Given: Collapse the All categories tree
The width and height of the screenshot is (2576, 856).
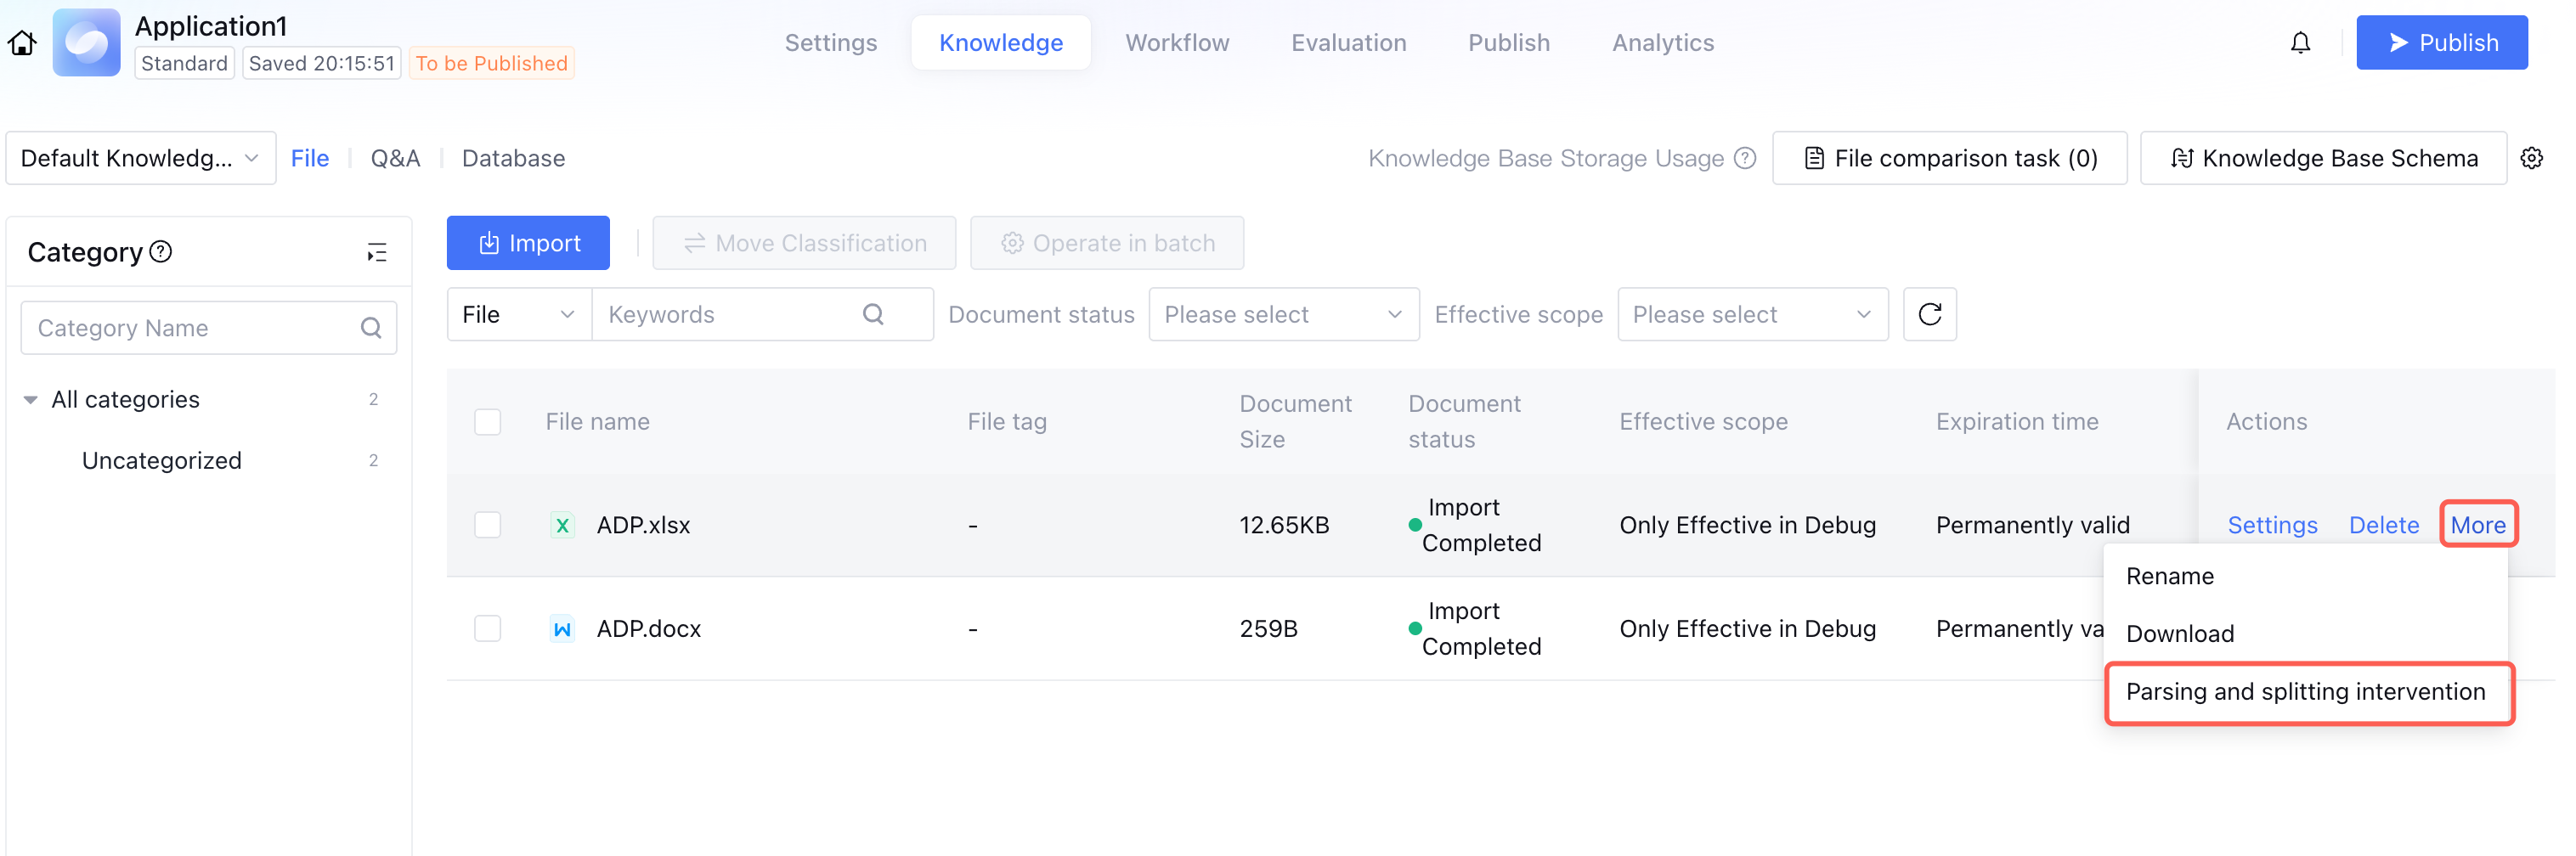Looking at the screenshot, I should pos(31,400).
